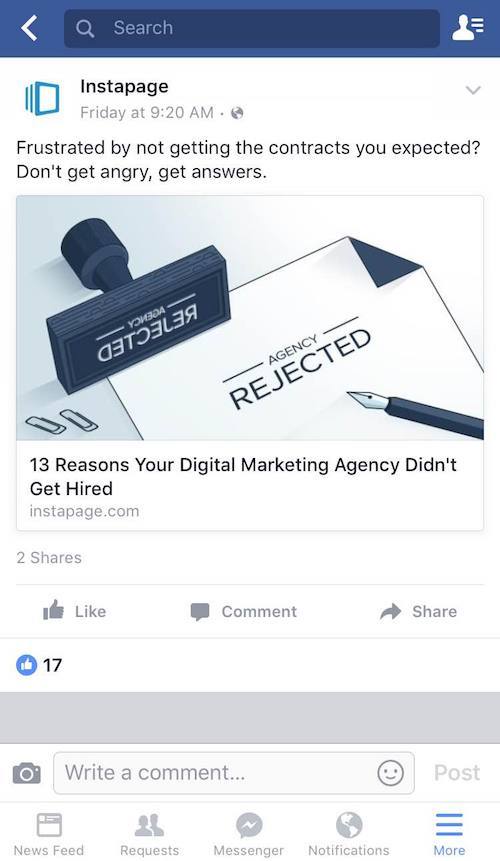The width and height of the screenshot is (500, 861).
Task: Tap the camera icon beside comment box
Action: [27, 773]
